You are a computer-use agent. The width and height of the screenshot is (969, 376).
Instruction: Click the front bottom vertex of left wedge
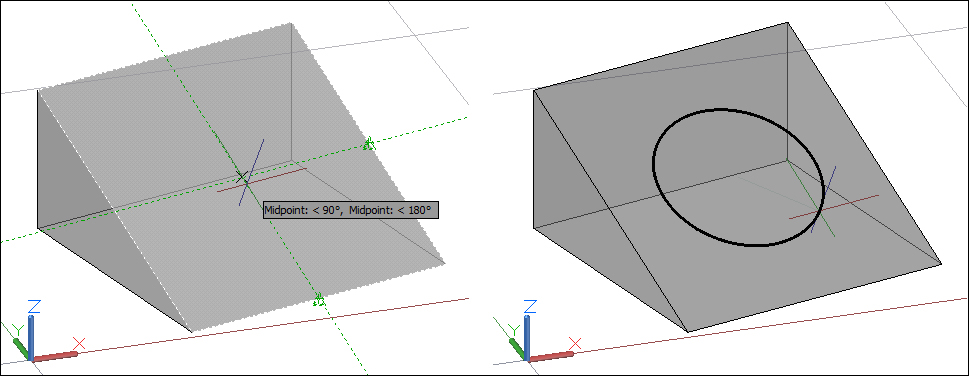point(192,332)
